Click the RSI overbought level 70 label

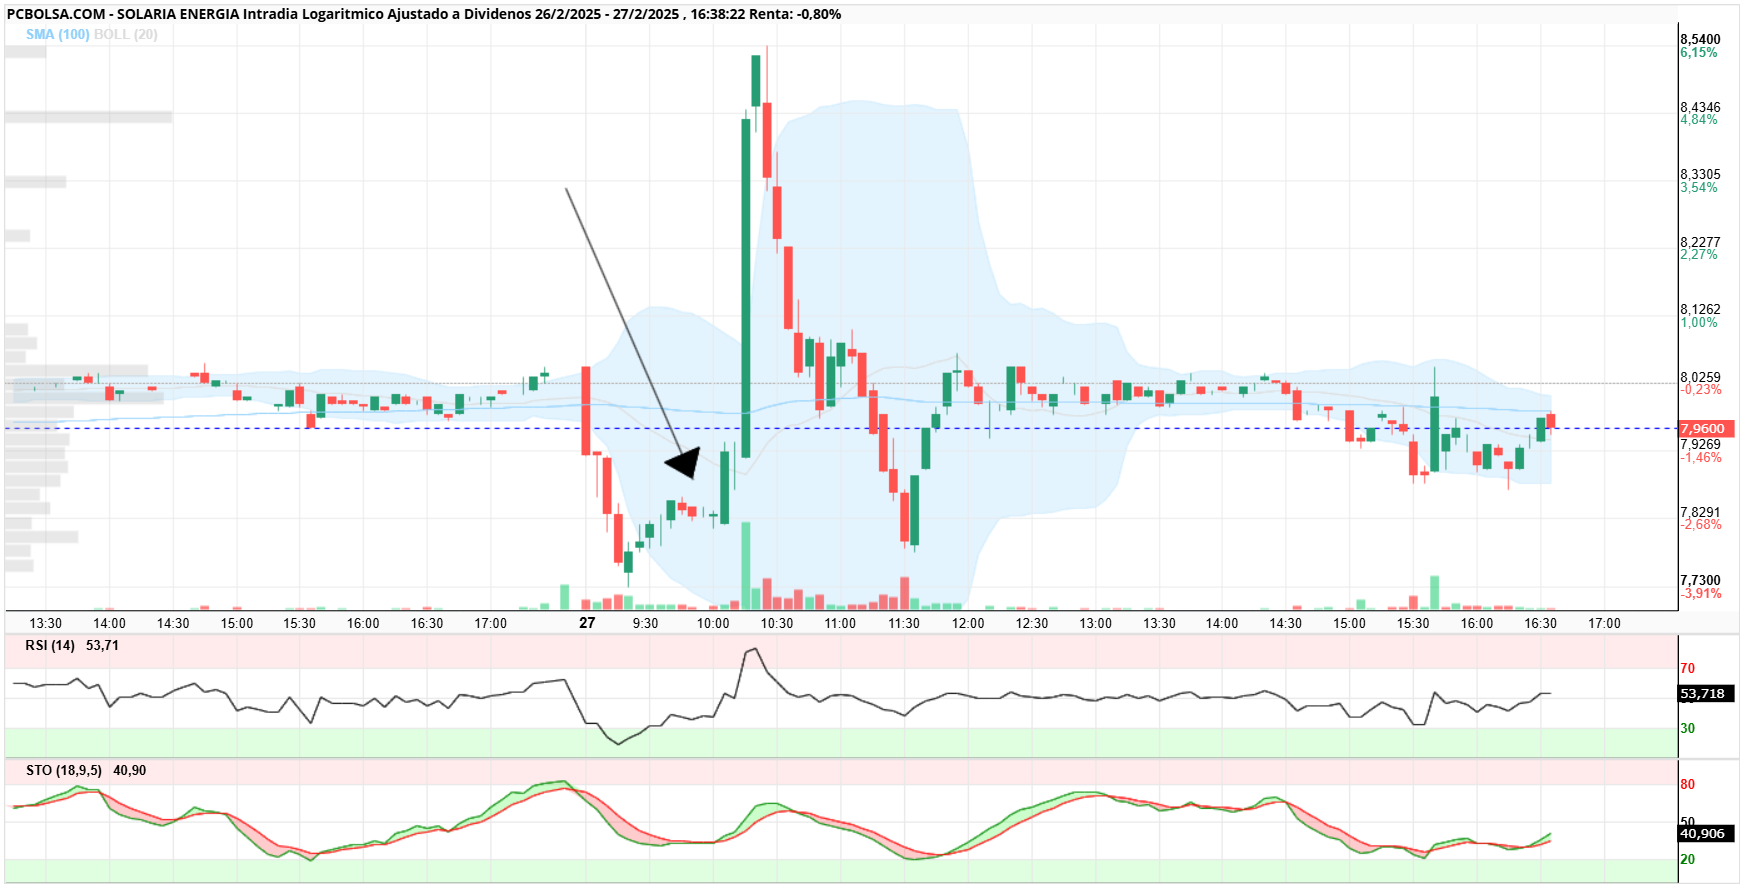[1688, 668]
